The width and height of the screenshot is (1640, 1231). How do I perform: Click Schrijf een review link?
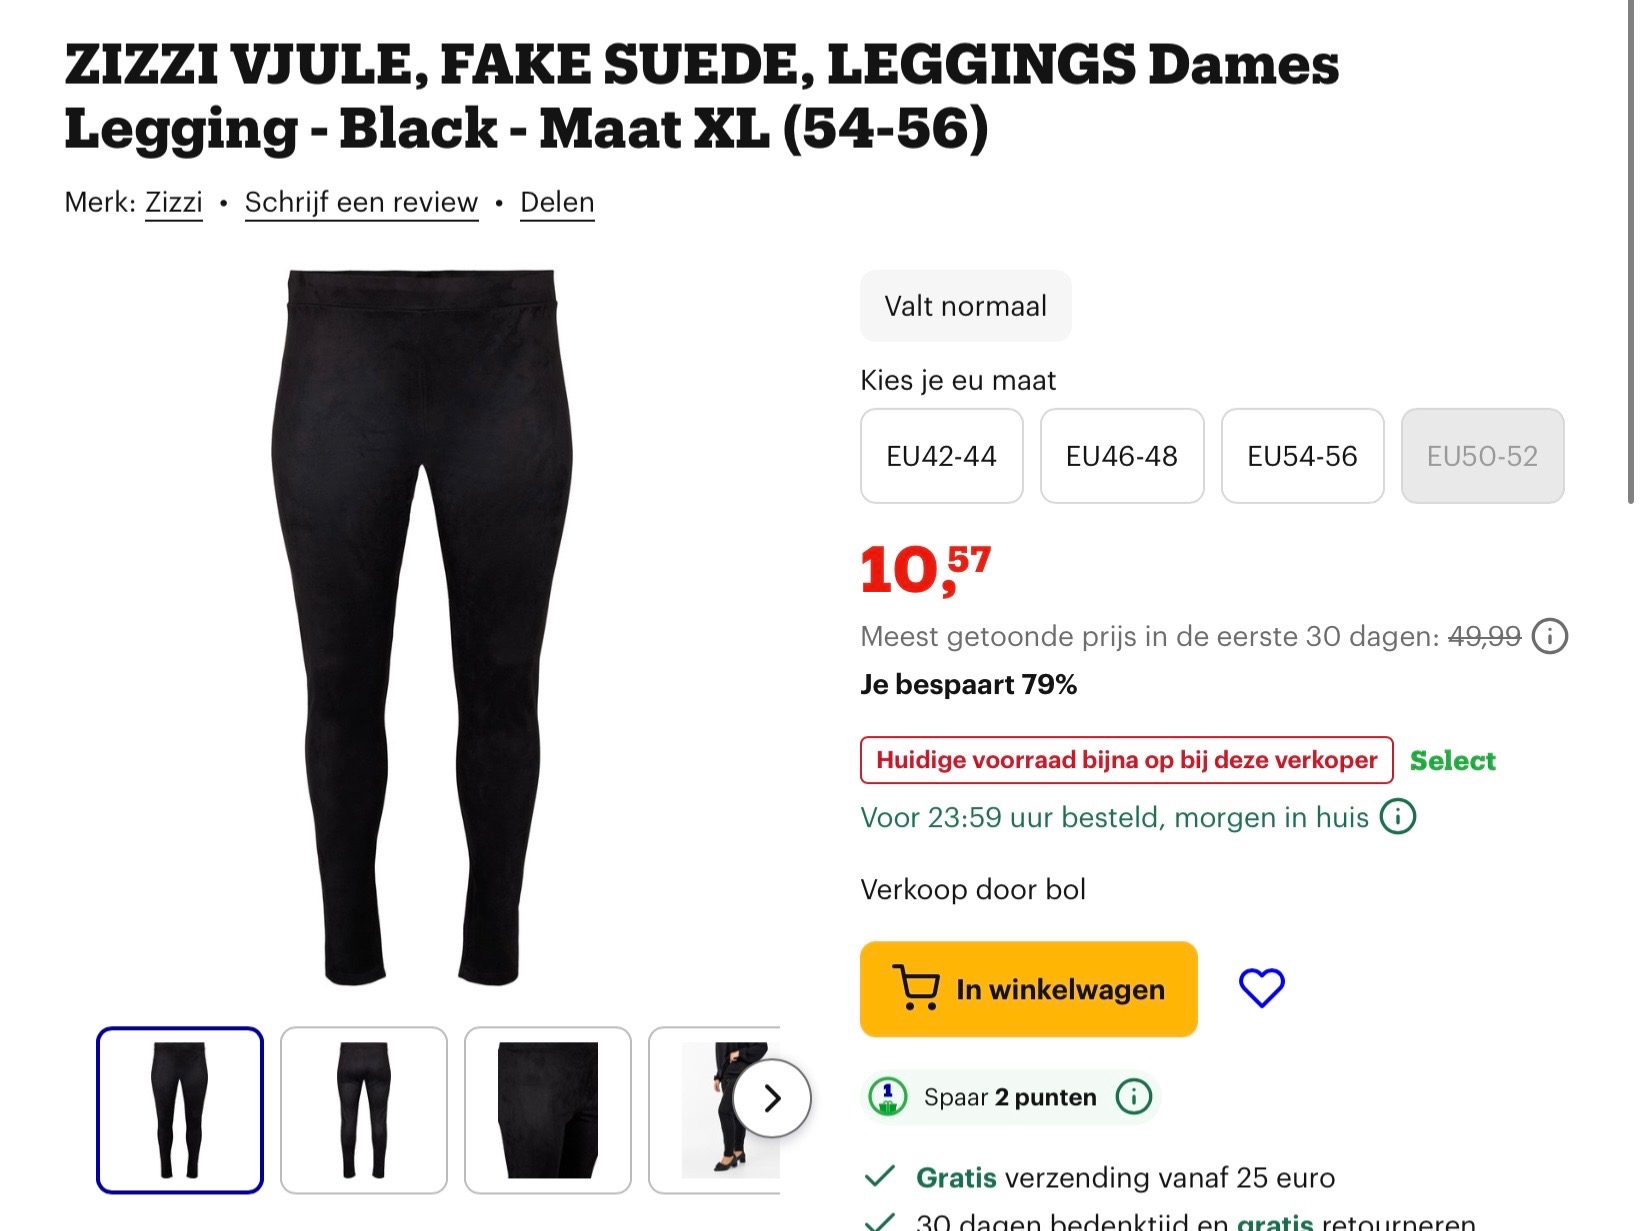[x=361, y=202]
